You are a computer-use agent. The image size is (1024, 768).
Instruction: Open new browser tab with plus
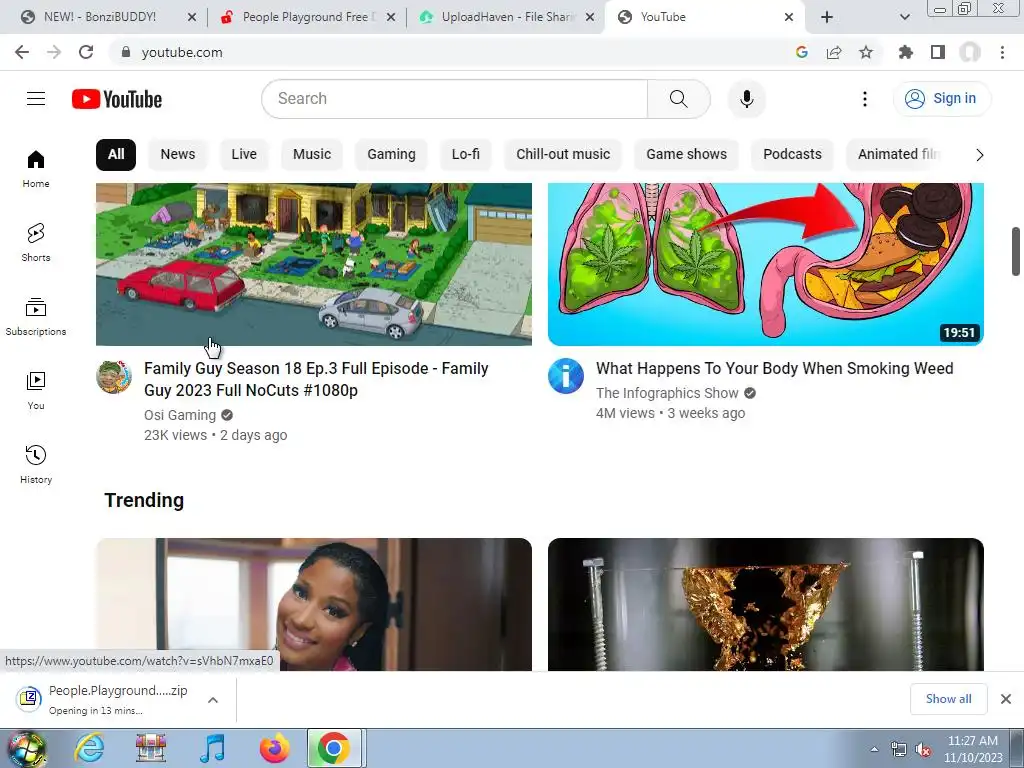pos(827,17)
